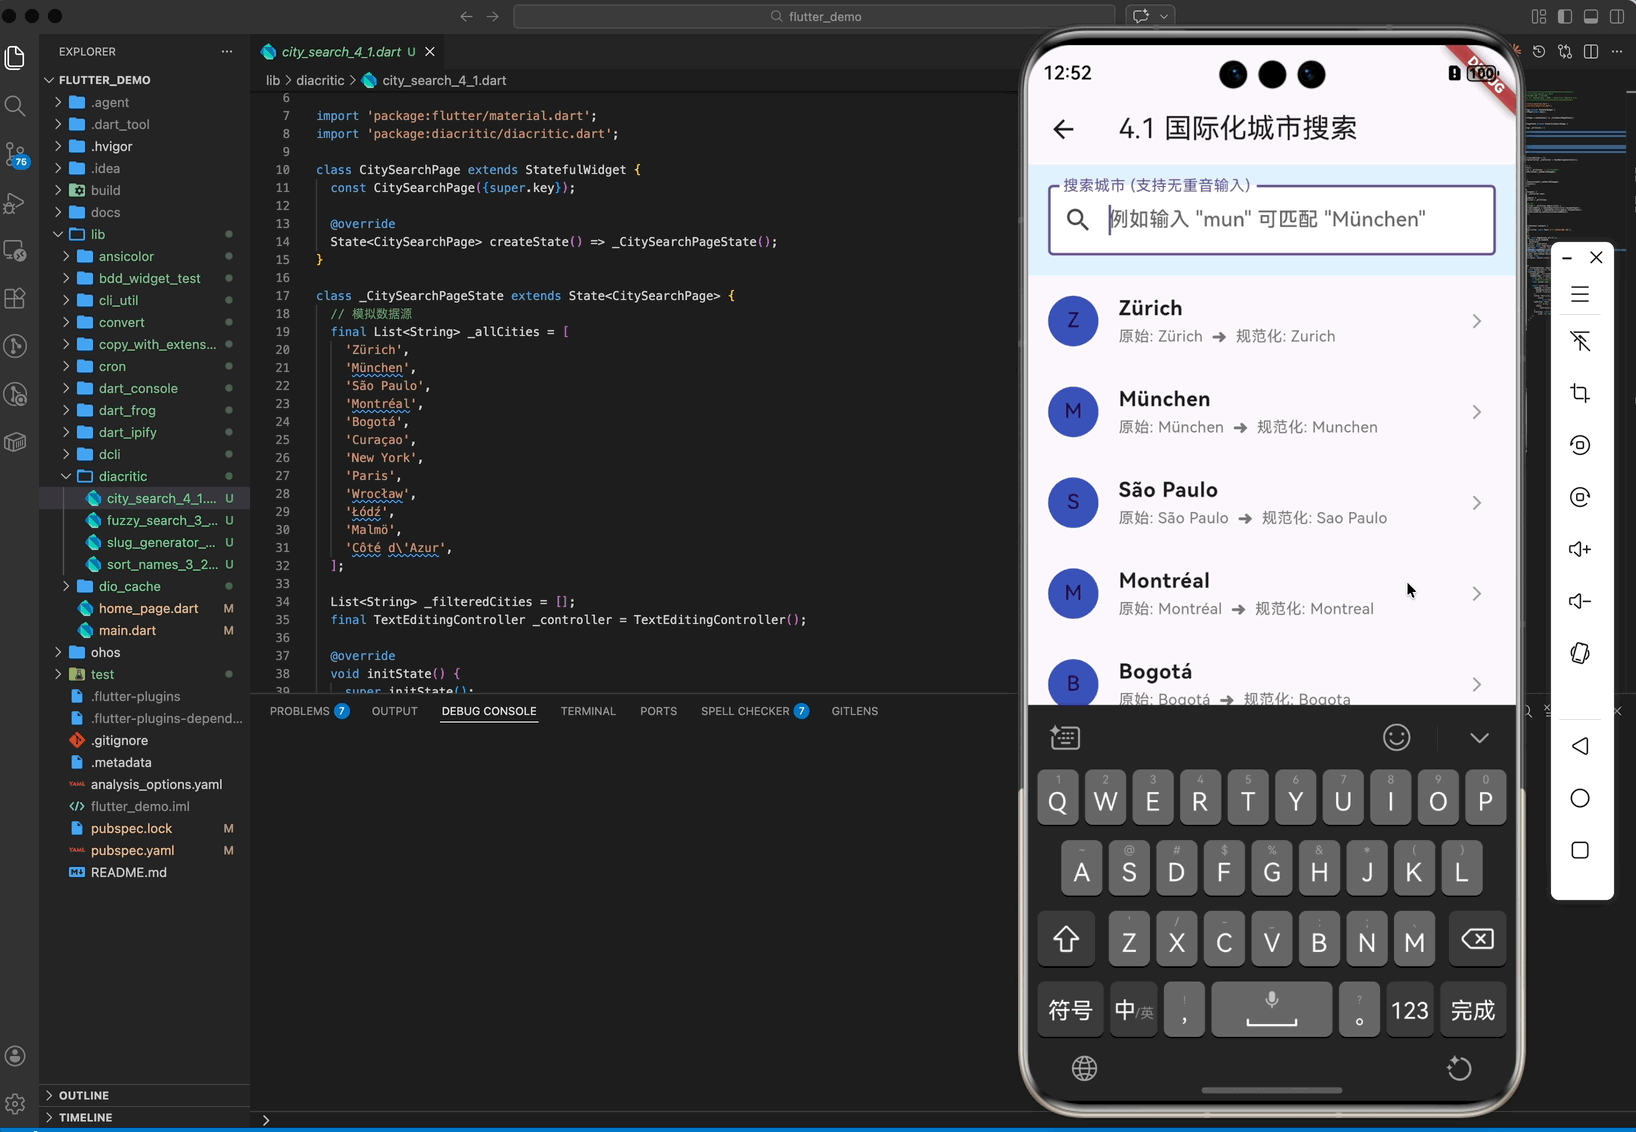Open Zürich row chevron
Viewport: 1636px width, 1132px height.
pyautogui.click(x=1477, y=321)
